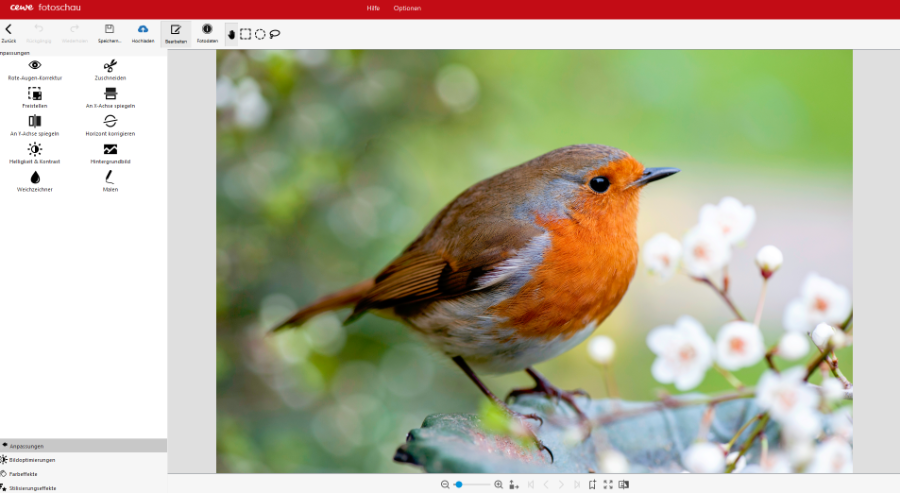Expand the Stilisierungseffekte section

pos(83,488)
